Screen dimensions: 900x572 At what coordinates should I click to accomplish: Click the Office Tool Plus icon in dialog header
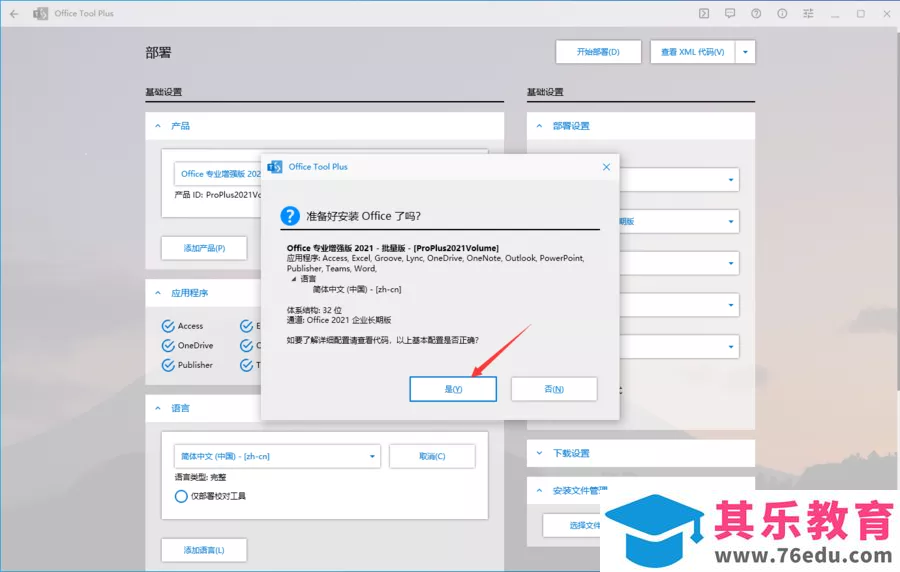coord(275,167)
